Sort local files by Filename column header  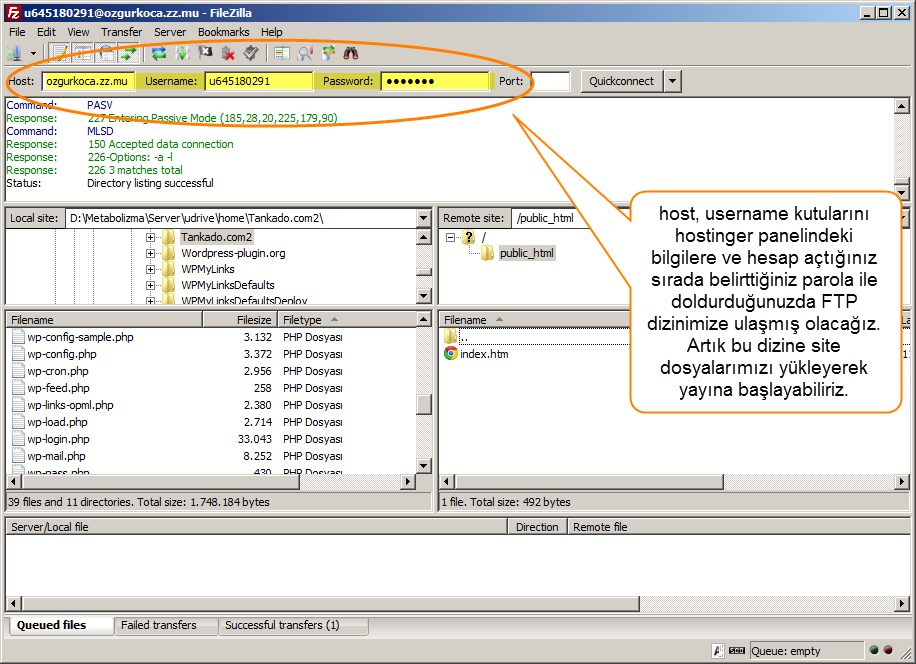pyautogui.click(x=105, y=319)
